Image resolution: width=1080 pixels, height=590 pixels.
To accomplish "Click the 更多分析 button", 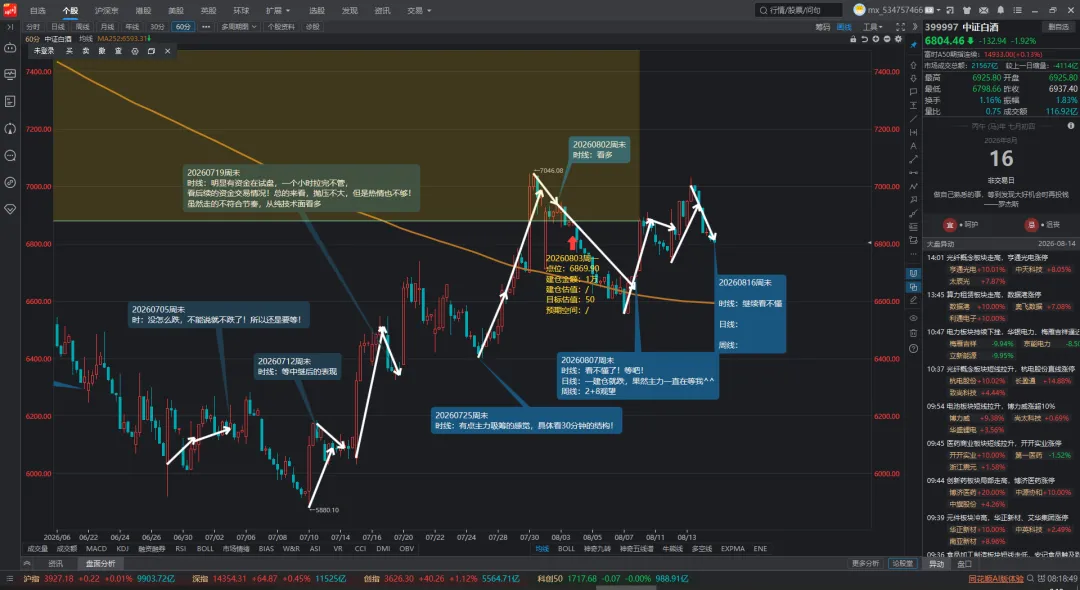I will 865,564.
